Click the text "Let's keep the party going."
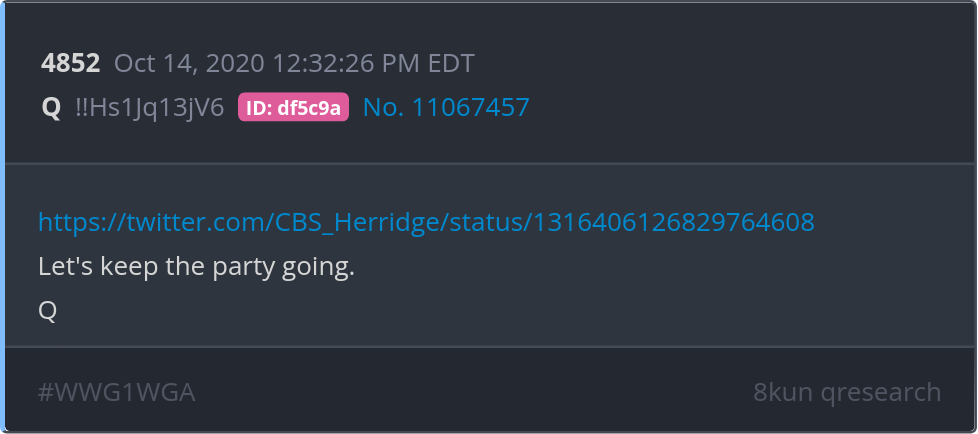The image size is (978, 434). coord(196,267)
